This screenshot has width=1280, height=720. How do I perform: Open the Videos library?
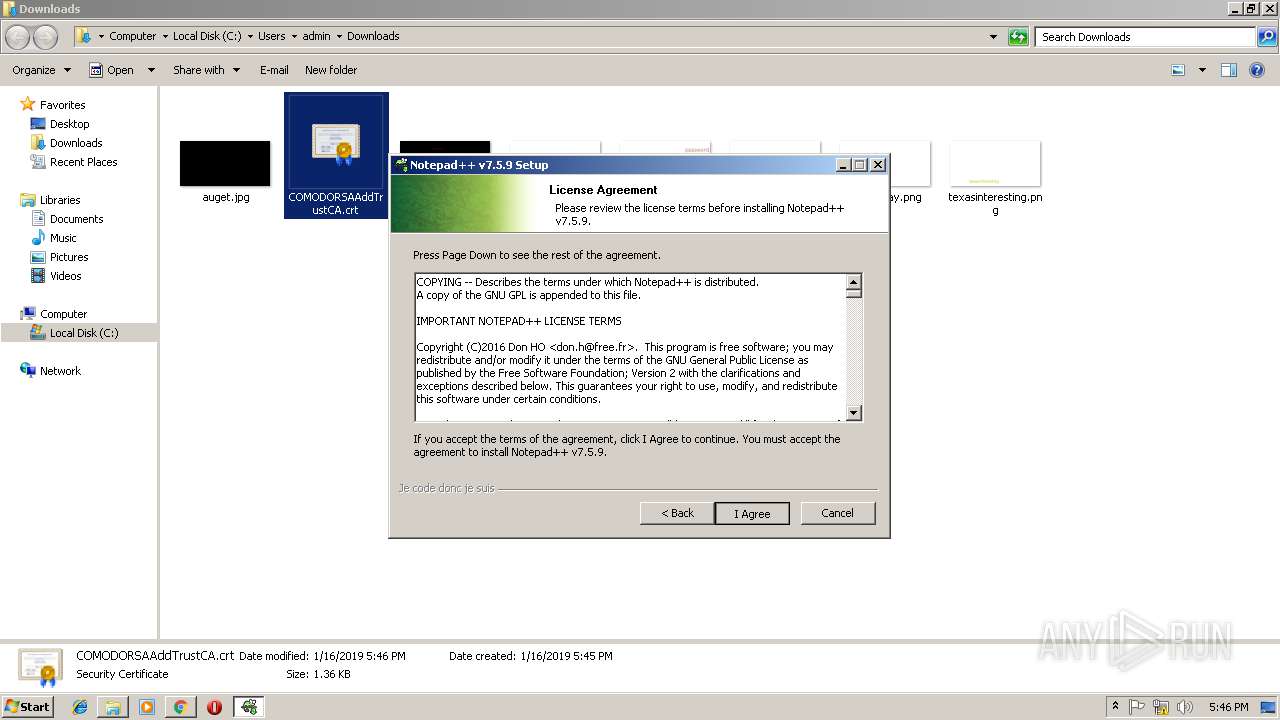click(x=65, y=276)
